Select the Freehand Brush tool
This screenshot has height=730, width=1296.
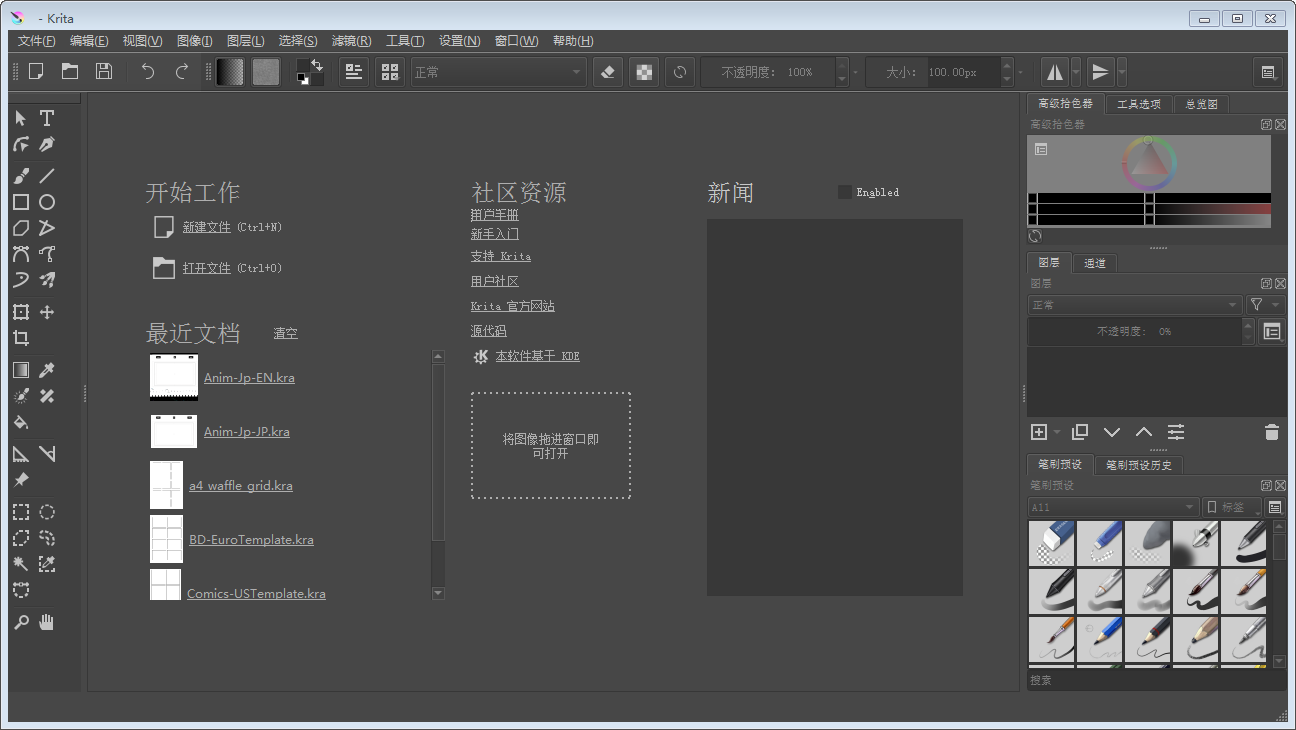21,175
